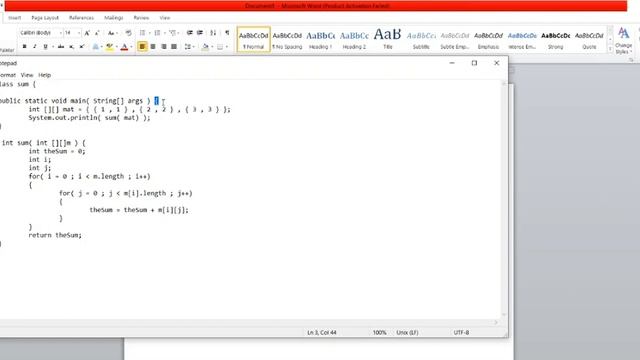
Task: Click the Justify alignment icon
Action: 174,47
